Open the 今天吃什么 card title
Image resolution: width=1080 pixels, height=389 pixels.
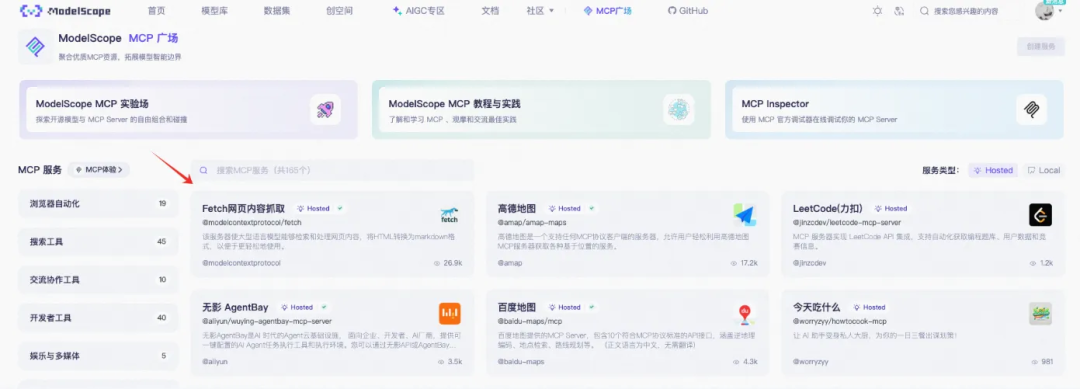tap(817, 307)
